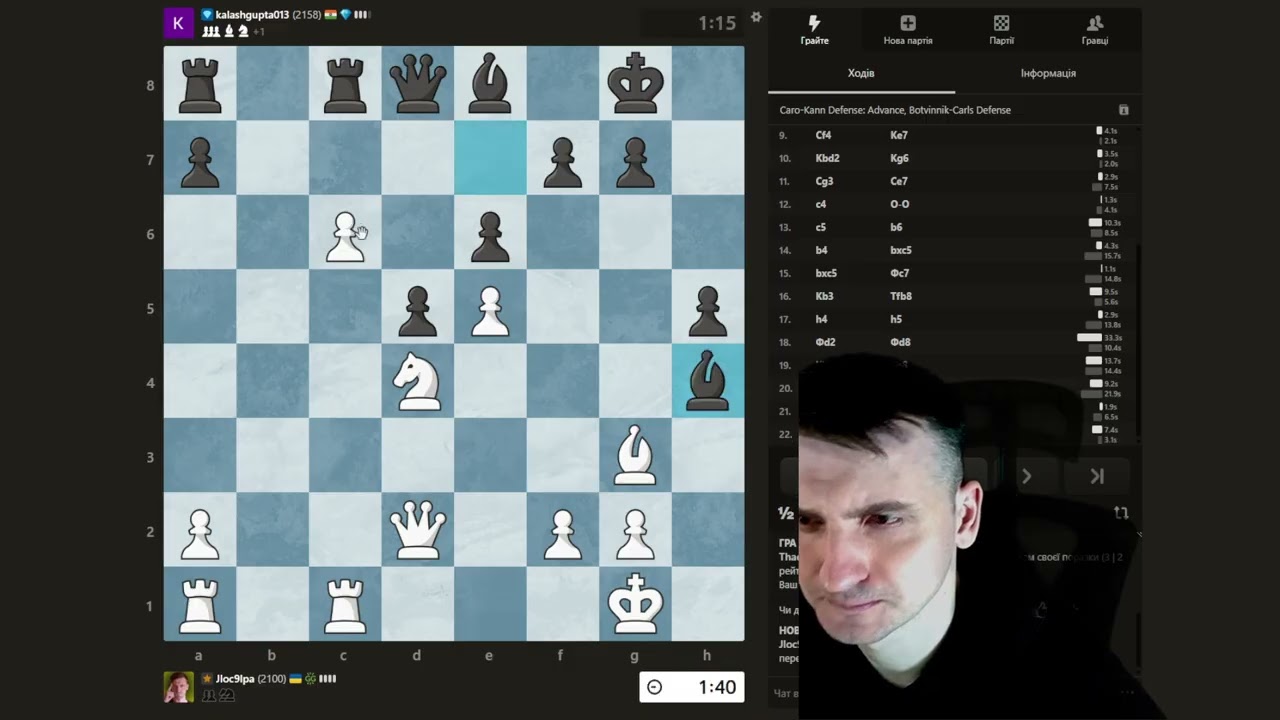This screenshot has width=1280, height=720.
Task: Offer a draw with ½ button
Action: click(x=786, y=513)
